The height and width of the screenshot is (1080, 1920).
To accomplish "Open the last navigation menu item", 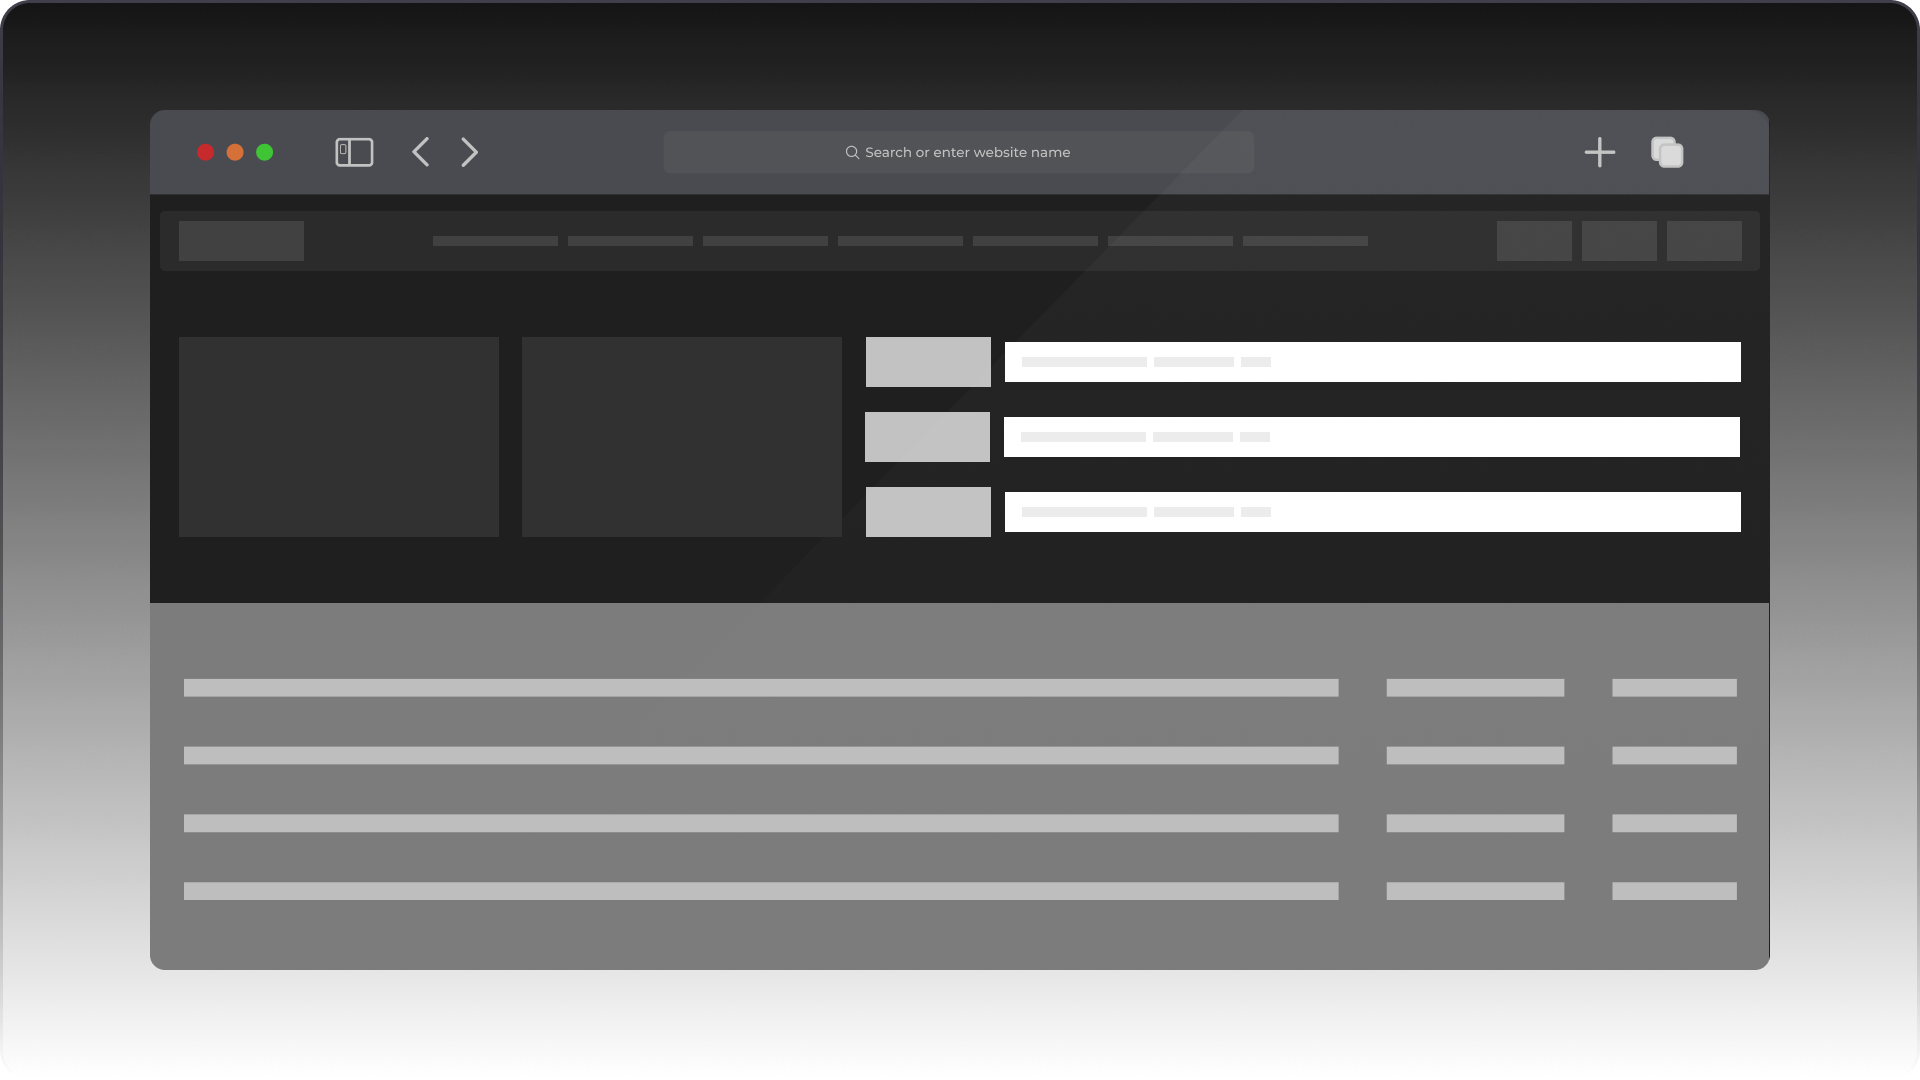I will pos(1305,241).
